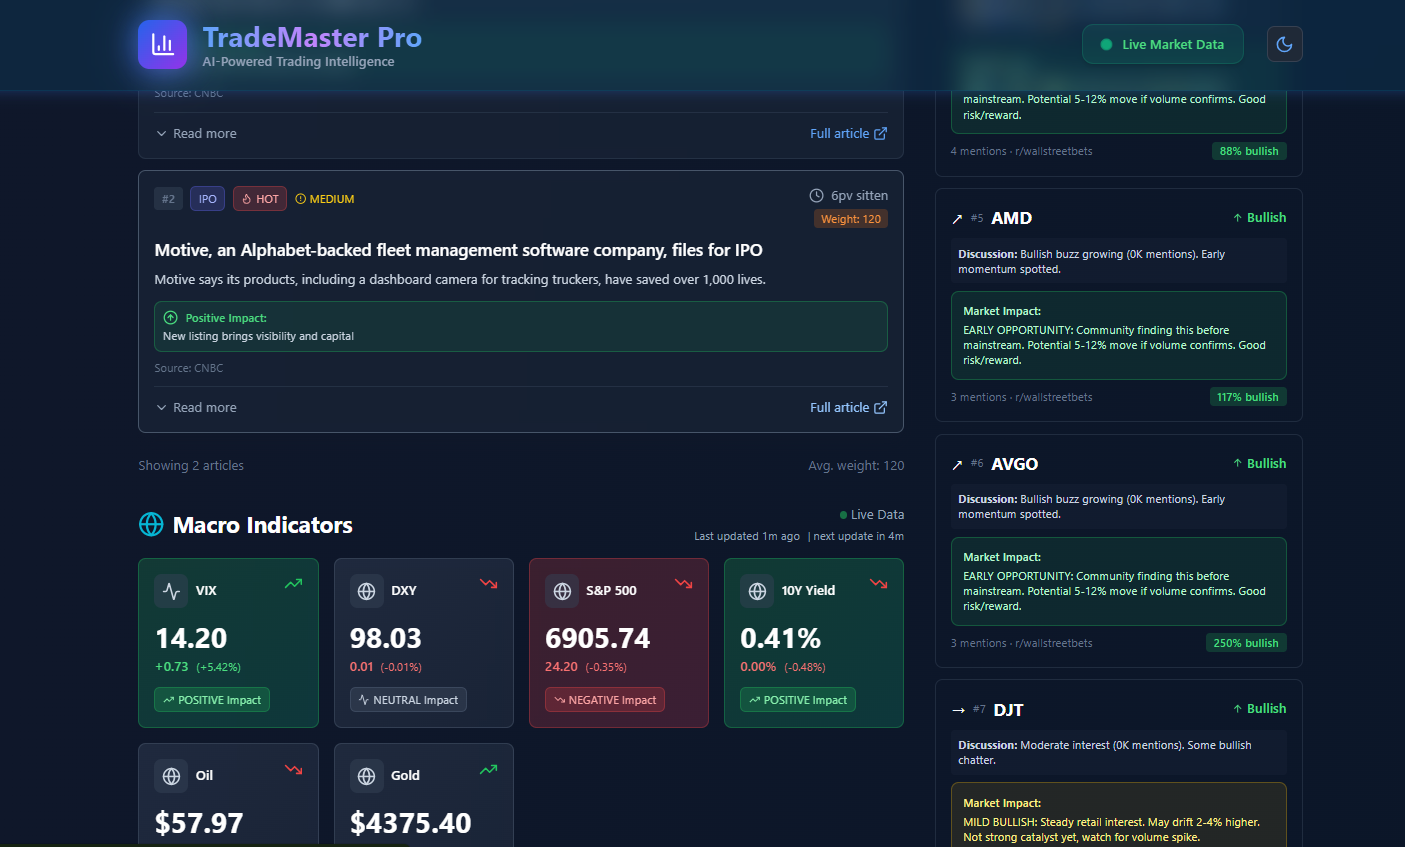This screenshot has height=847, width=1405.
Task: Click the globe icon on the Gold card
Action: [367, 775]
